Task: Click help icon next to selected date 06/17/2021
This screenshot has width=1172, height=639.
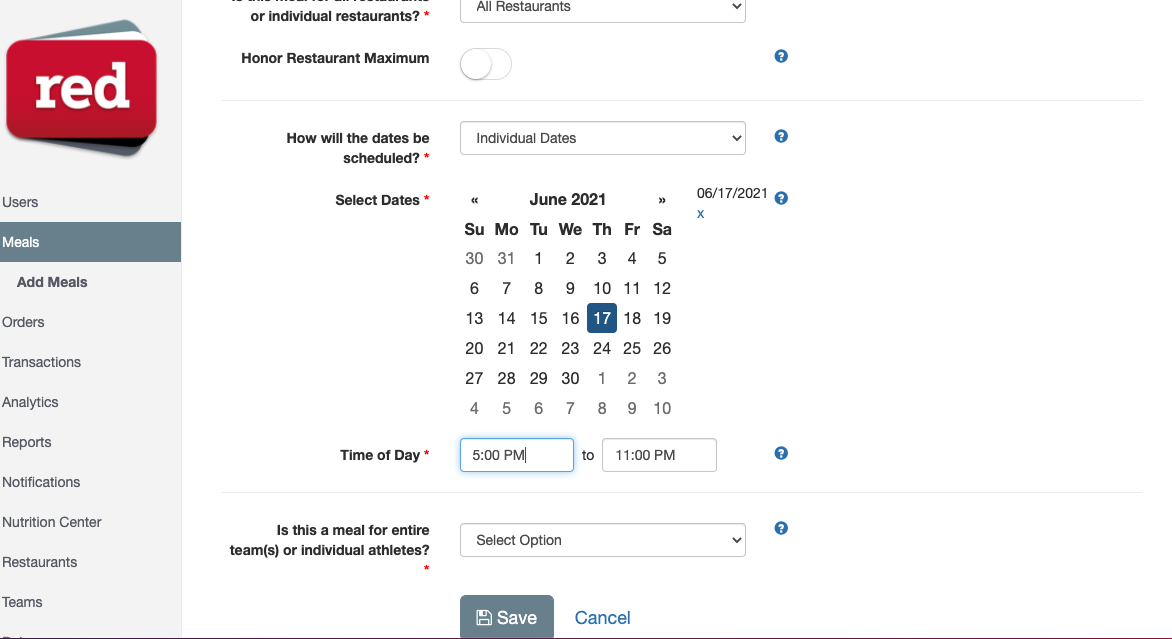Action: (781, 198)
